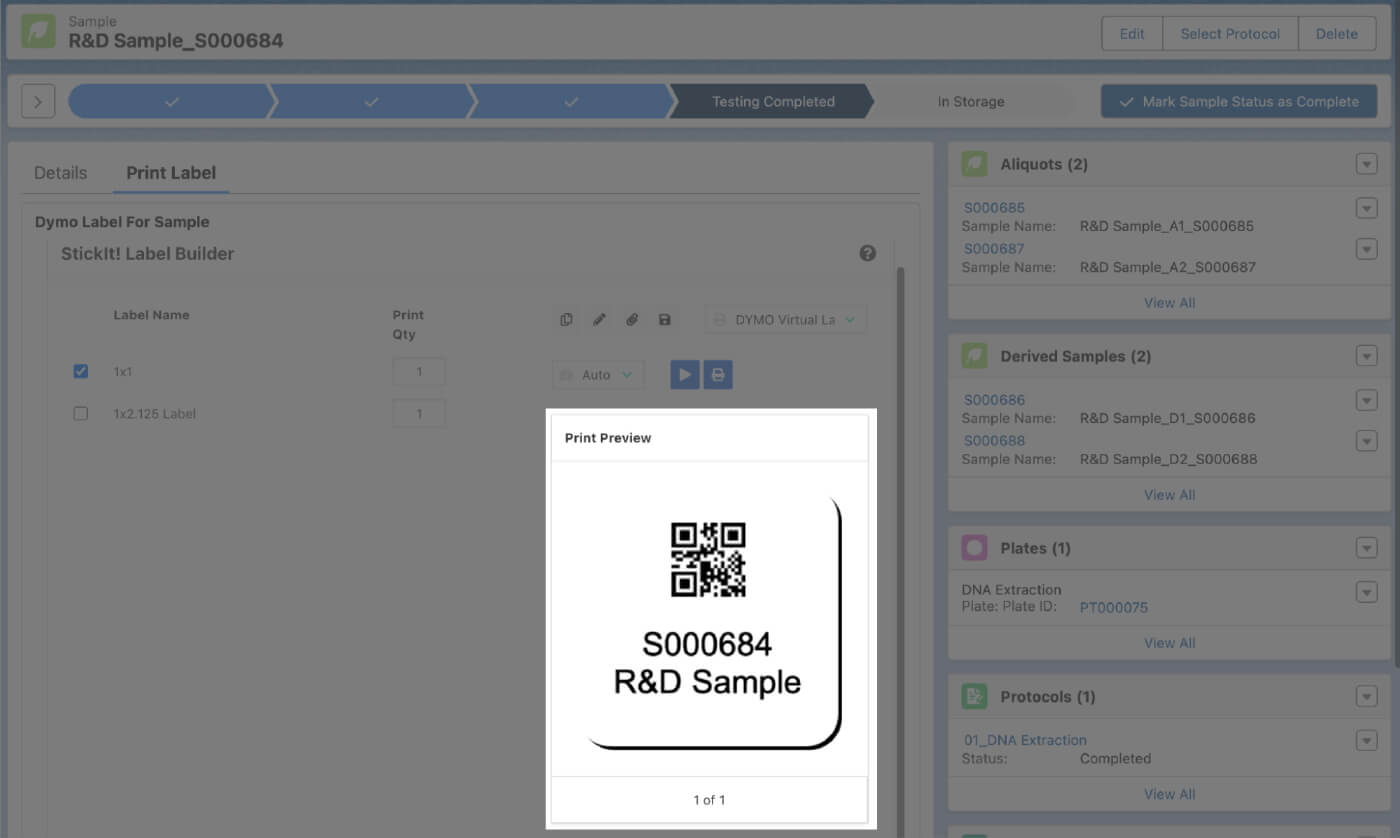
Task: Open S000686 row action dropdown
Action: point(1367,400)
